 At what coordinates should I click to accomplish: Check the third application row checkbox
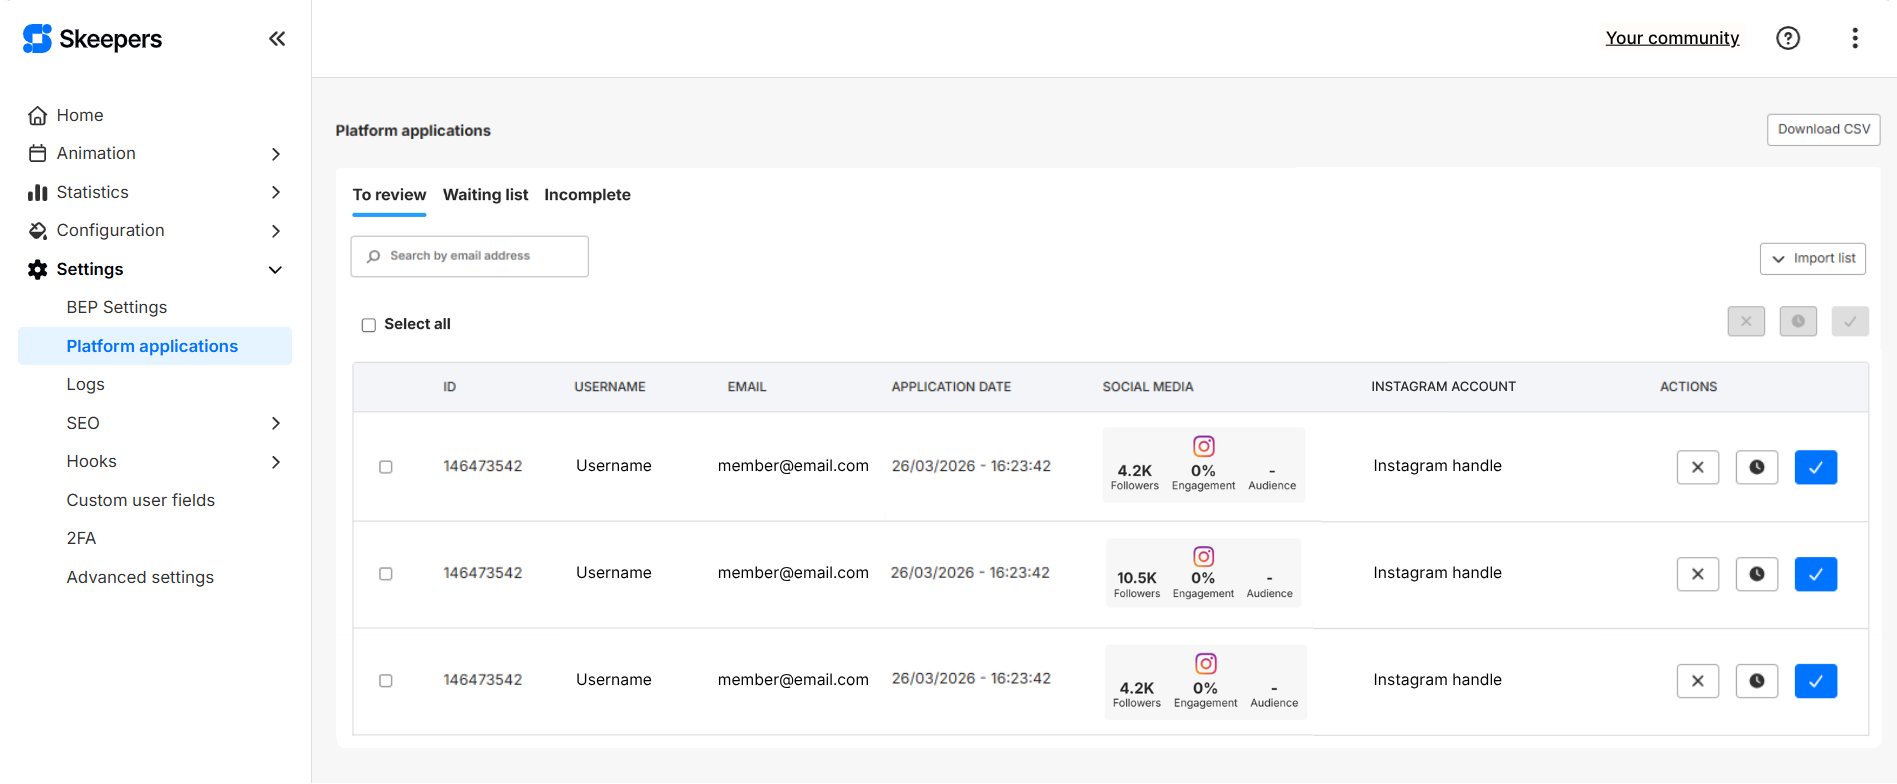pyautogui.click(x=386, y=681)
